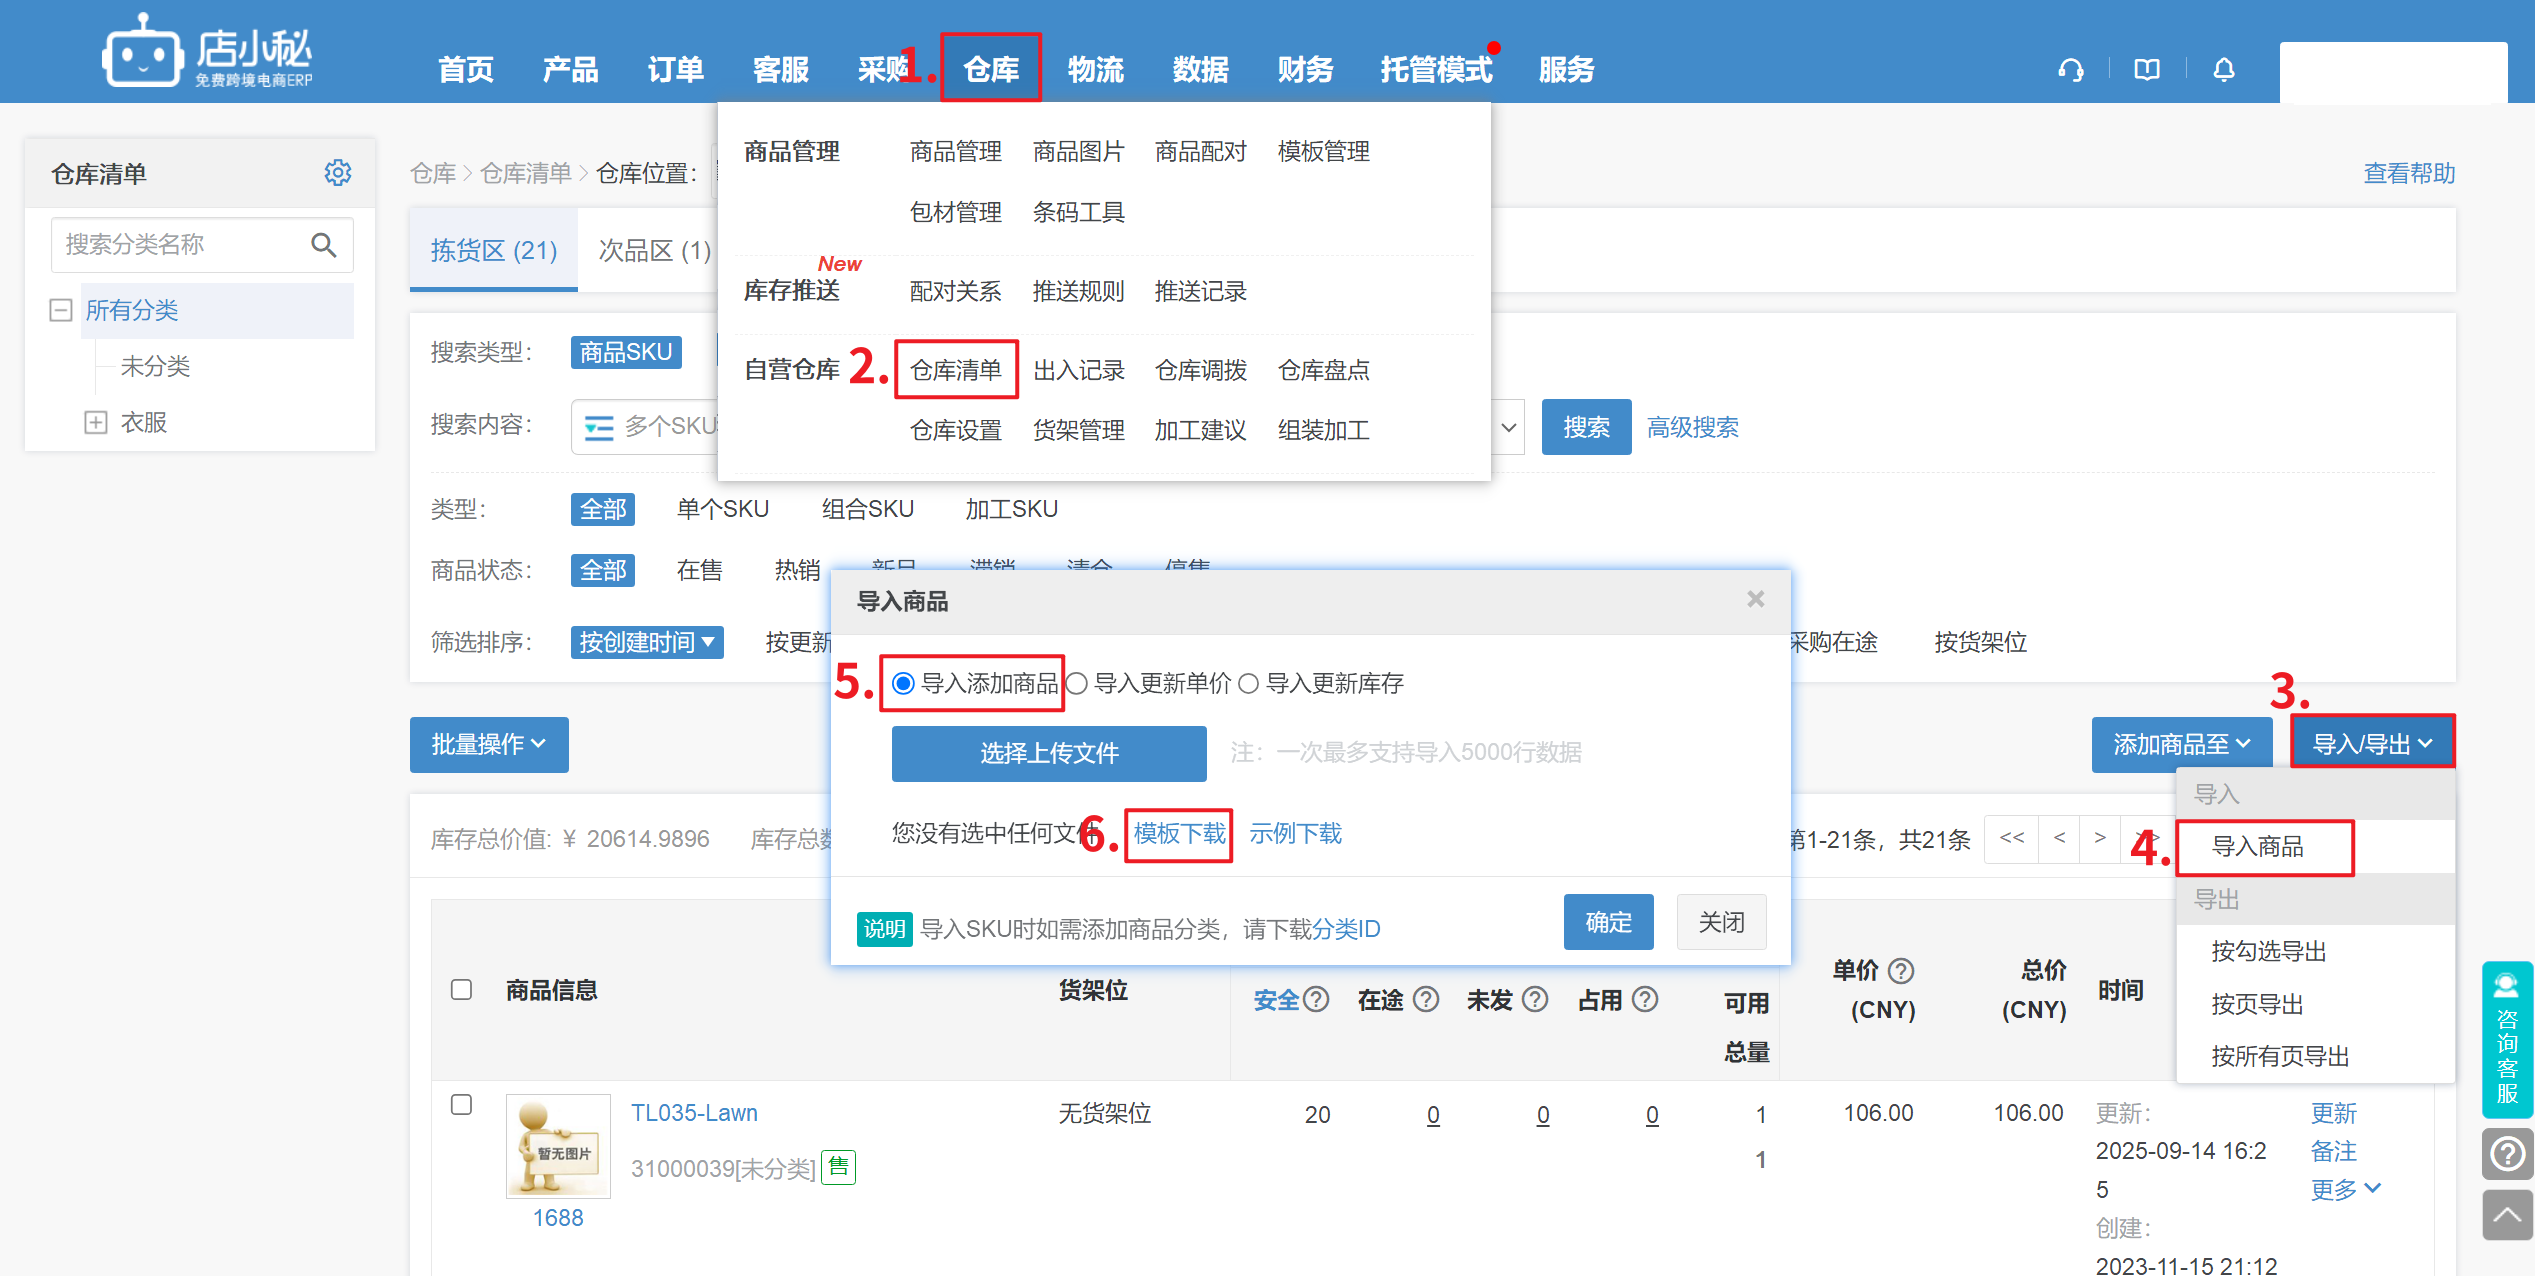This screenshot has width=2535, height=1276.
Task: Close the 导入商品 dialog
Action: (x=1755, y=599)
